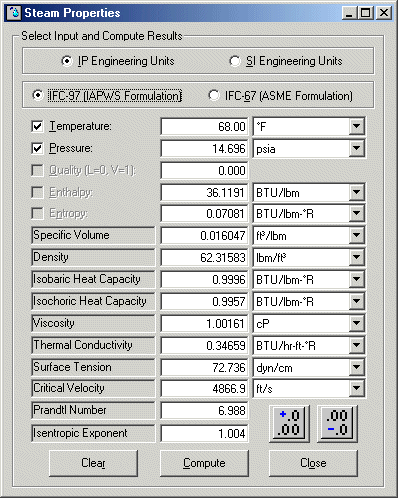Toggle the Enthalpy checkbox
398x498 pixels.
point(37,192)
